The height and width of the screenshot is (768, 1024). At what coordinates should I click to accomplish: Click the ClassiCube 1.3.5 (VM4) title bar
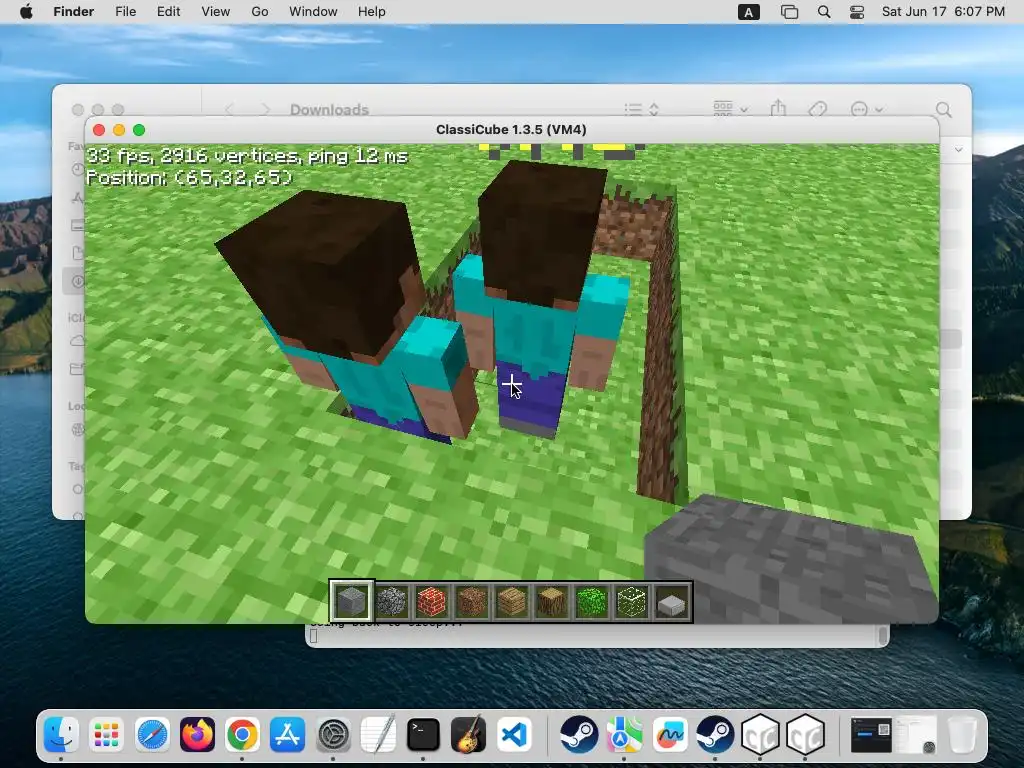point(511,129)
